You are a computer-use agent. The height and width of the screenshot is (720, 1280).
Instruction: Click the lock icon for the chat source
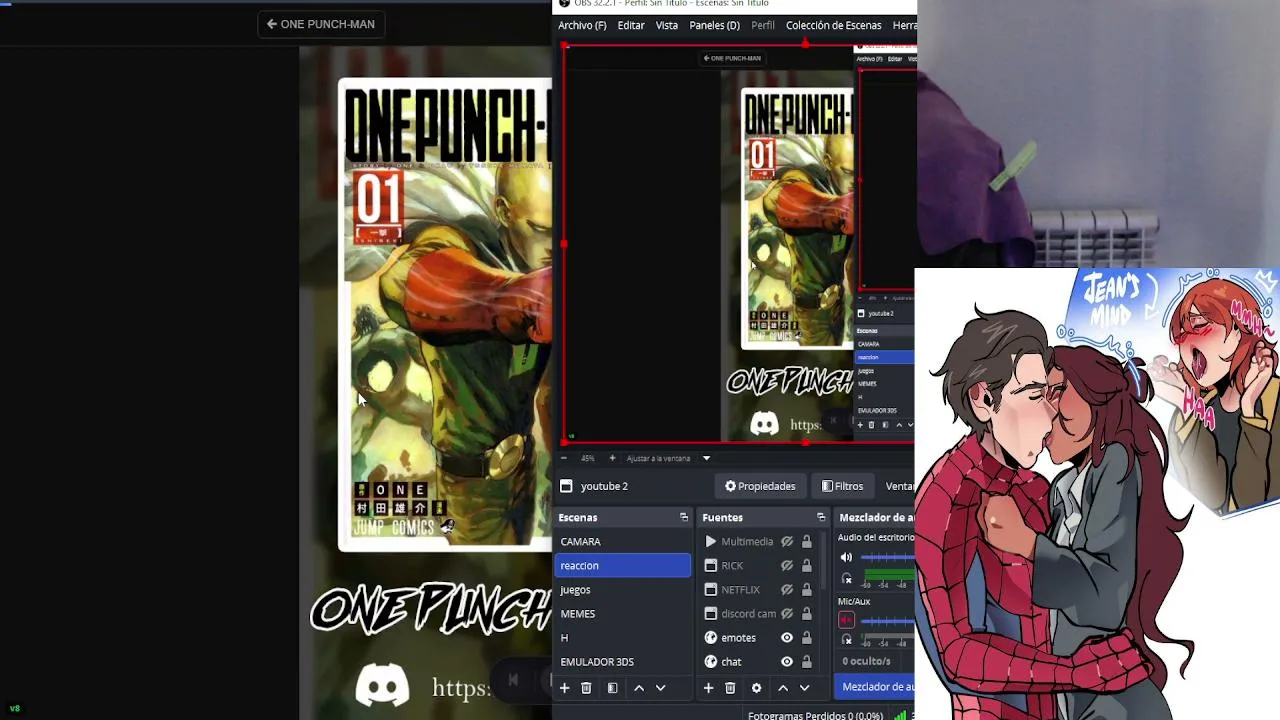806,661
